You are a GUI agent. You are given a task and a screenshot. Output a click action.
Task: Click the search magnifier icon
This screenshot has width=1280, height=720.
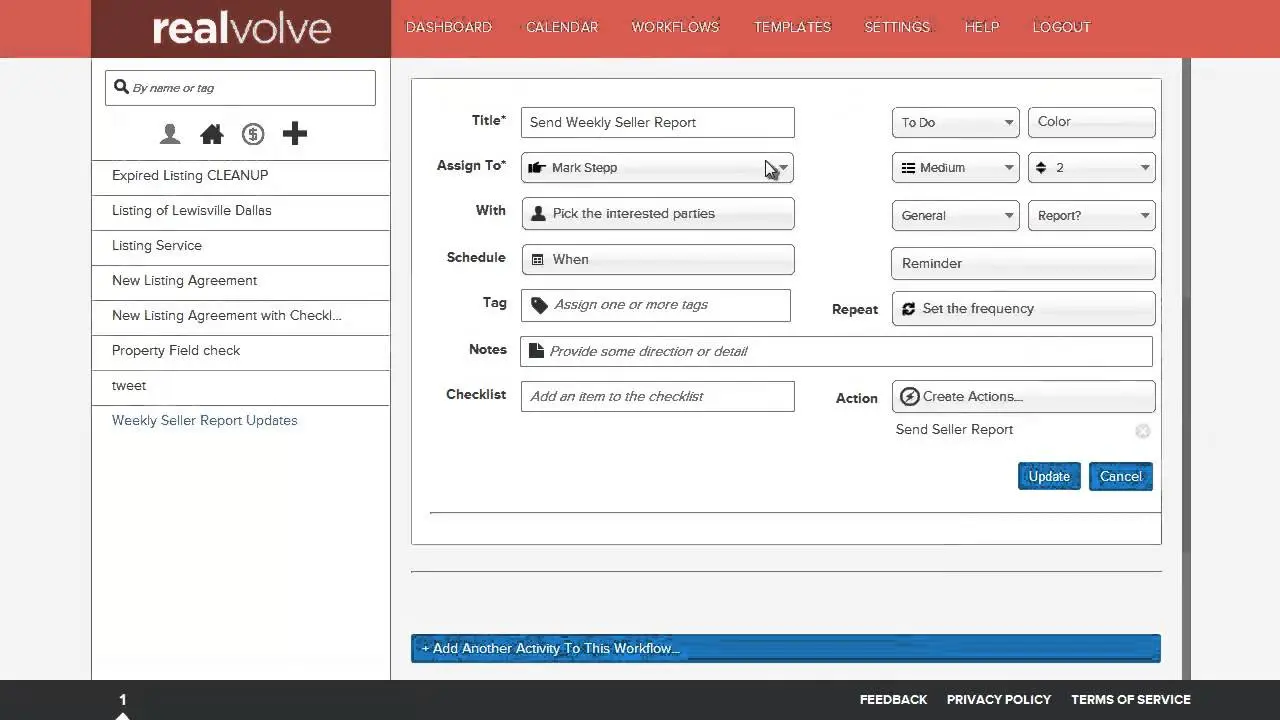(x=121, y=87)
